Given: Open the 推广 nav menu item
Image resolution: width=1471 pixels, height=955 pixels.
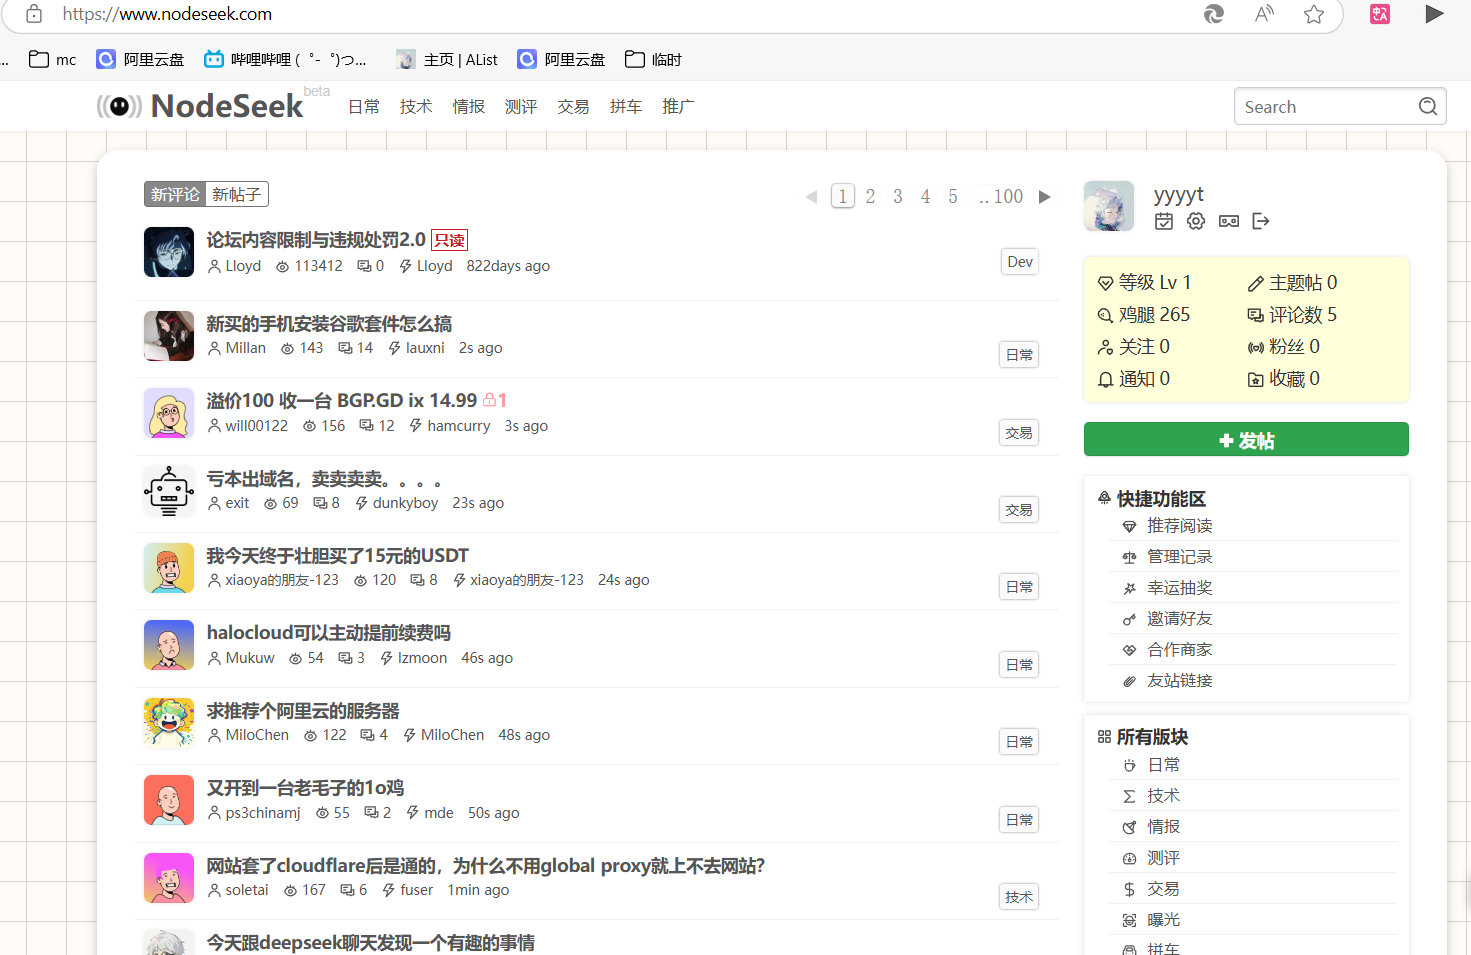Looking at the screenshot, I should click(678, 107).
